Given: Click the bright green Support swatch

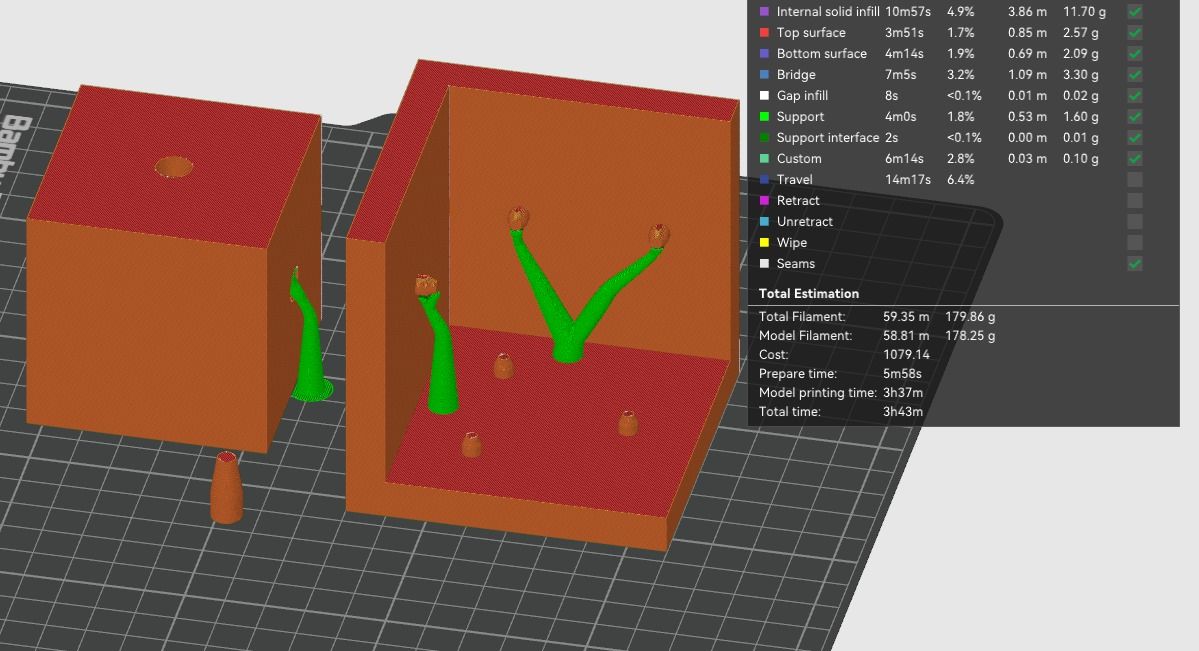Looking at the screenshot, I should (x=764, y=116).
